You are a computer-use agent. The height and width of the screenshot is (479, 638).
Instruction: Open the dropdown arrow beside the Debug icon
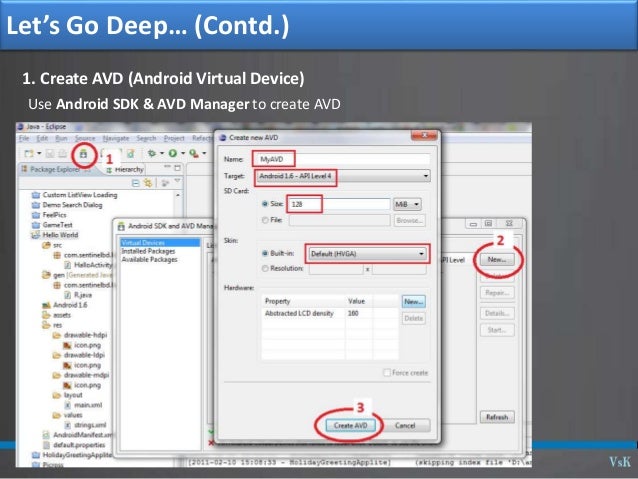(162, 153)
